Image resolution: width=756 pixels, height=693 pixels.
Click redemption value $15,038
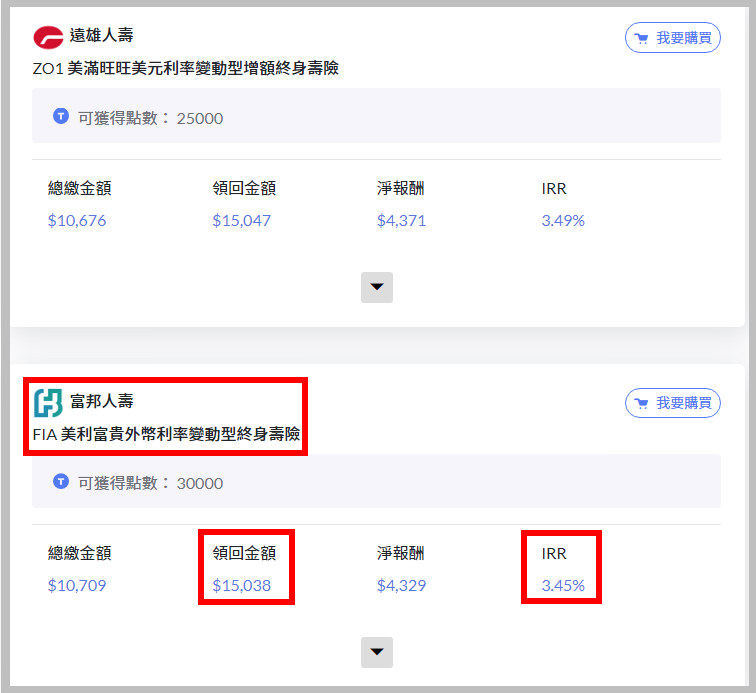pyautogui.click(x=242, y=585)
